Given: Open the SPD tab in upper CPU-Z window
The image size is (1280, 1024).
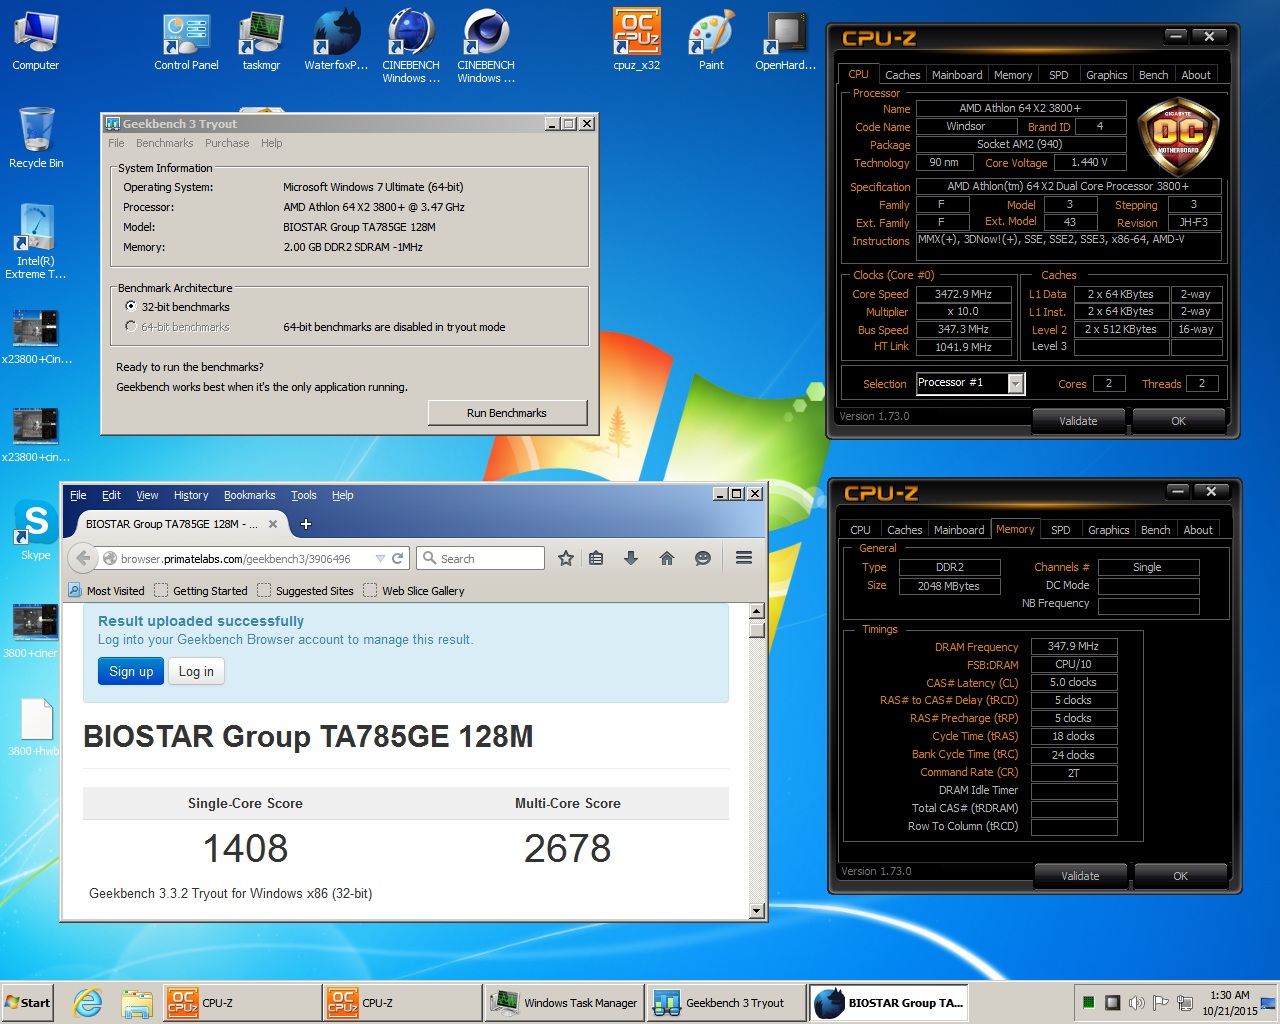Looking at the screenshot, I should click(1059, 75).
